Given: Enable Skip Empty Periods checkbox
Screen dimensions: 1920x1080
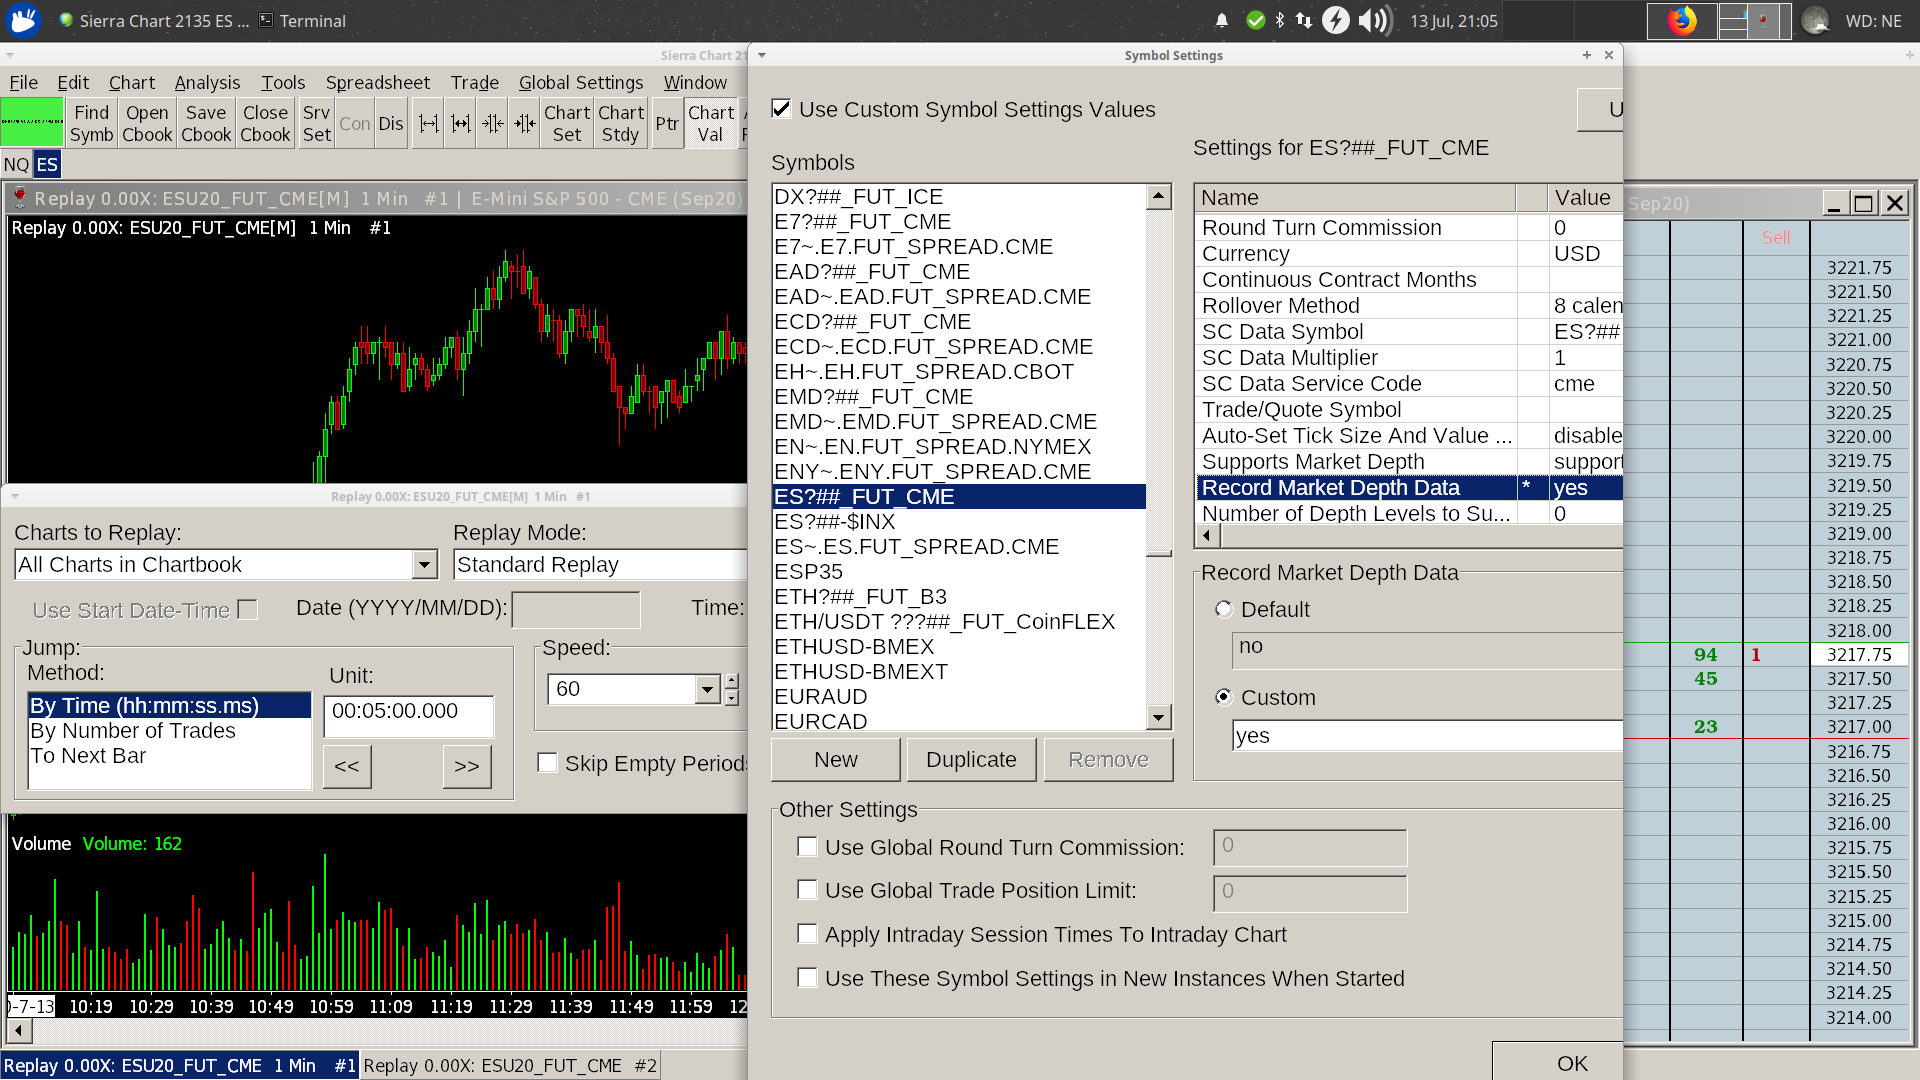Looking at the screenshot, I should 547,763.
